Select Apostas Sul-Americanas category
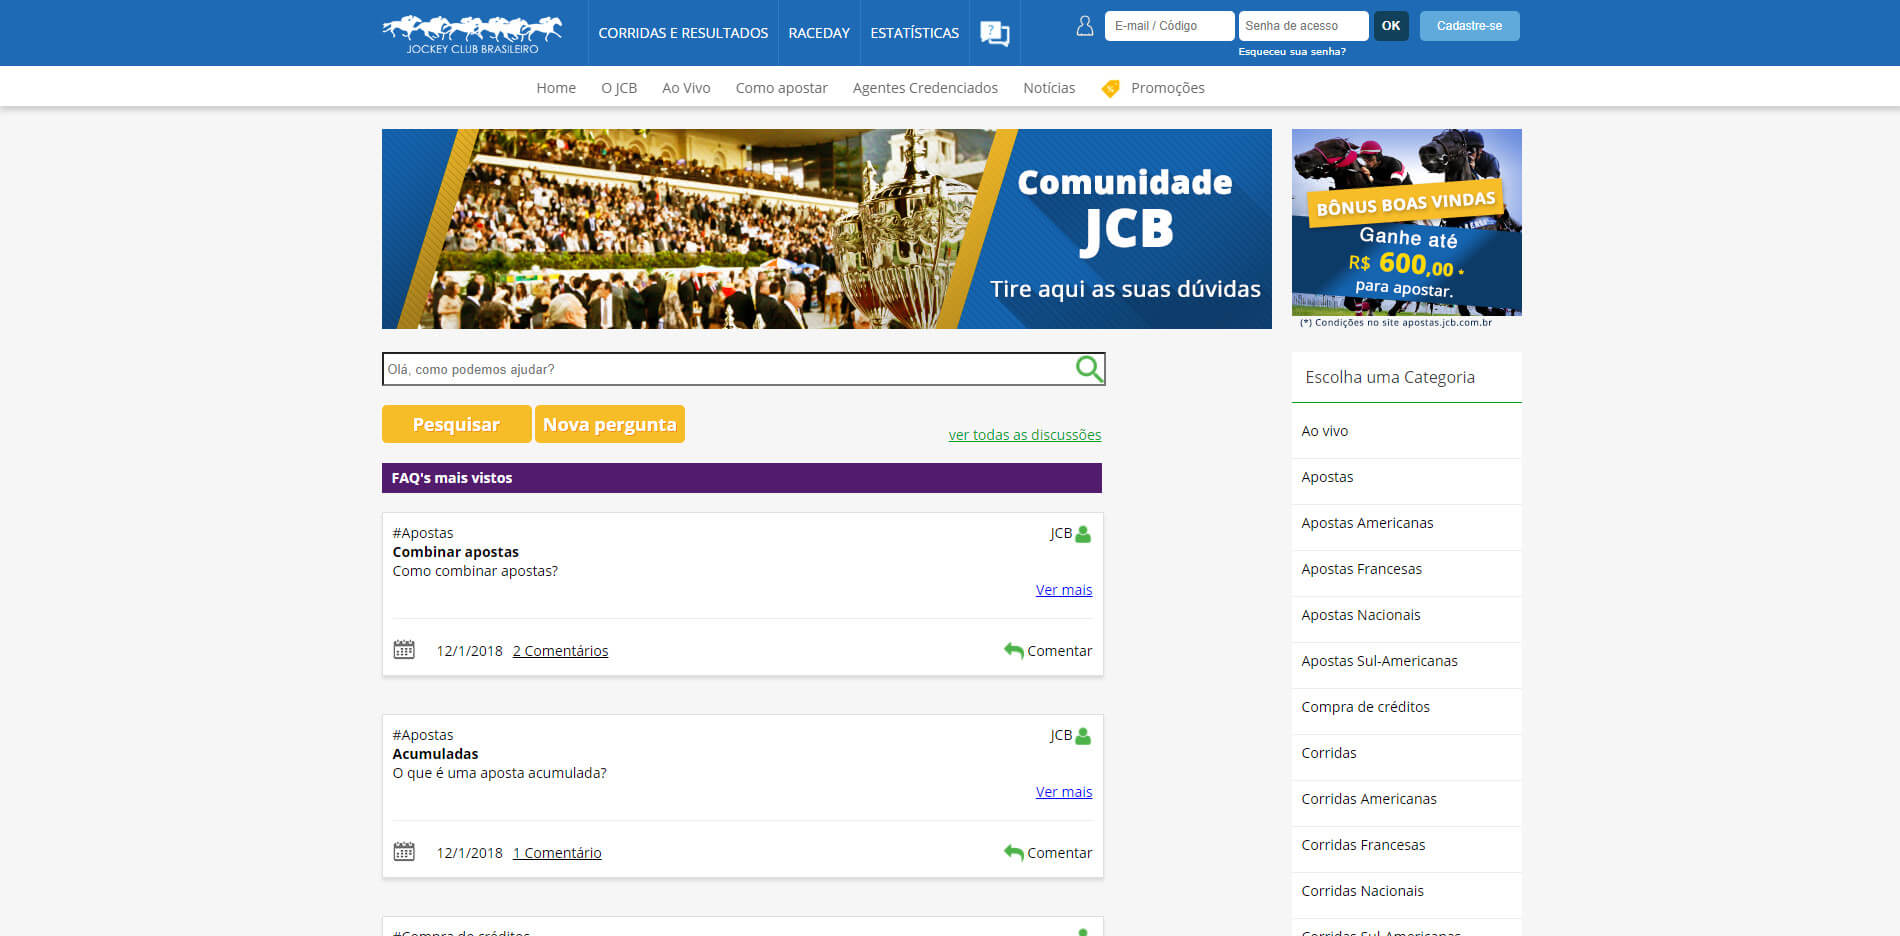 click(1406, 661)
